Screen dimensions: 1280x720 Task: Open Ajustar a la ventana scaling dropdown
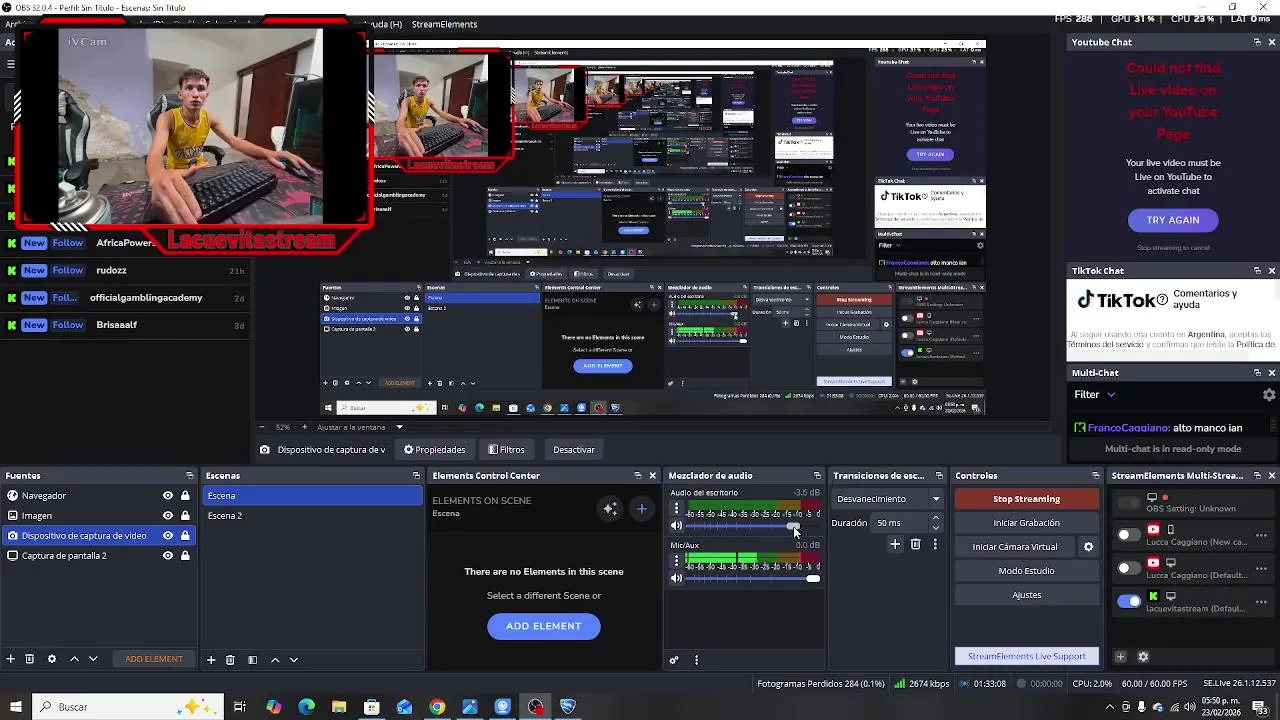pos(360,427)
